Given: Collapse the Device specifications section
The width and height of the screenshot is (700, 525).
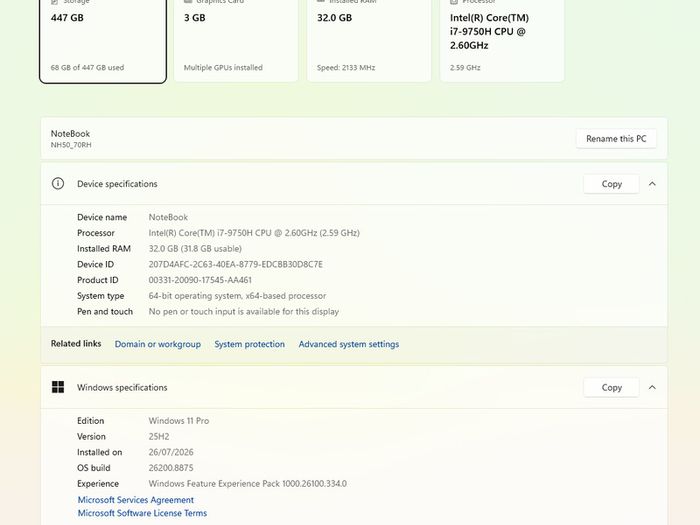Looking at the screenshot, I should tap(652, 184).
